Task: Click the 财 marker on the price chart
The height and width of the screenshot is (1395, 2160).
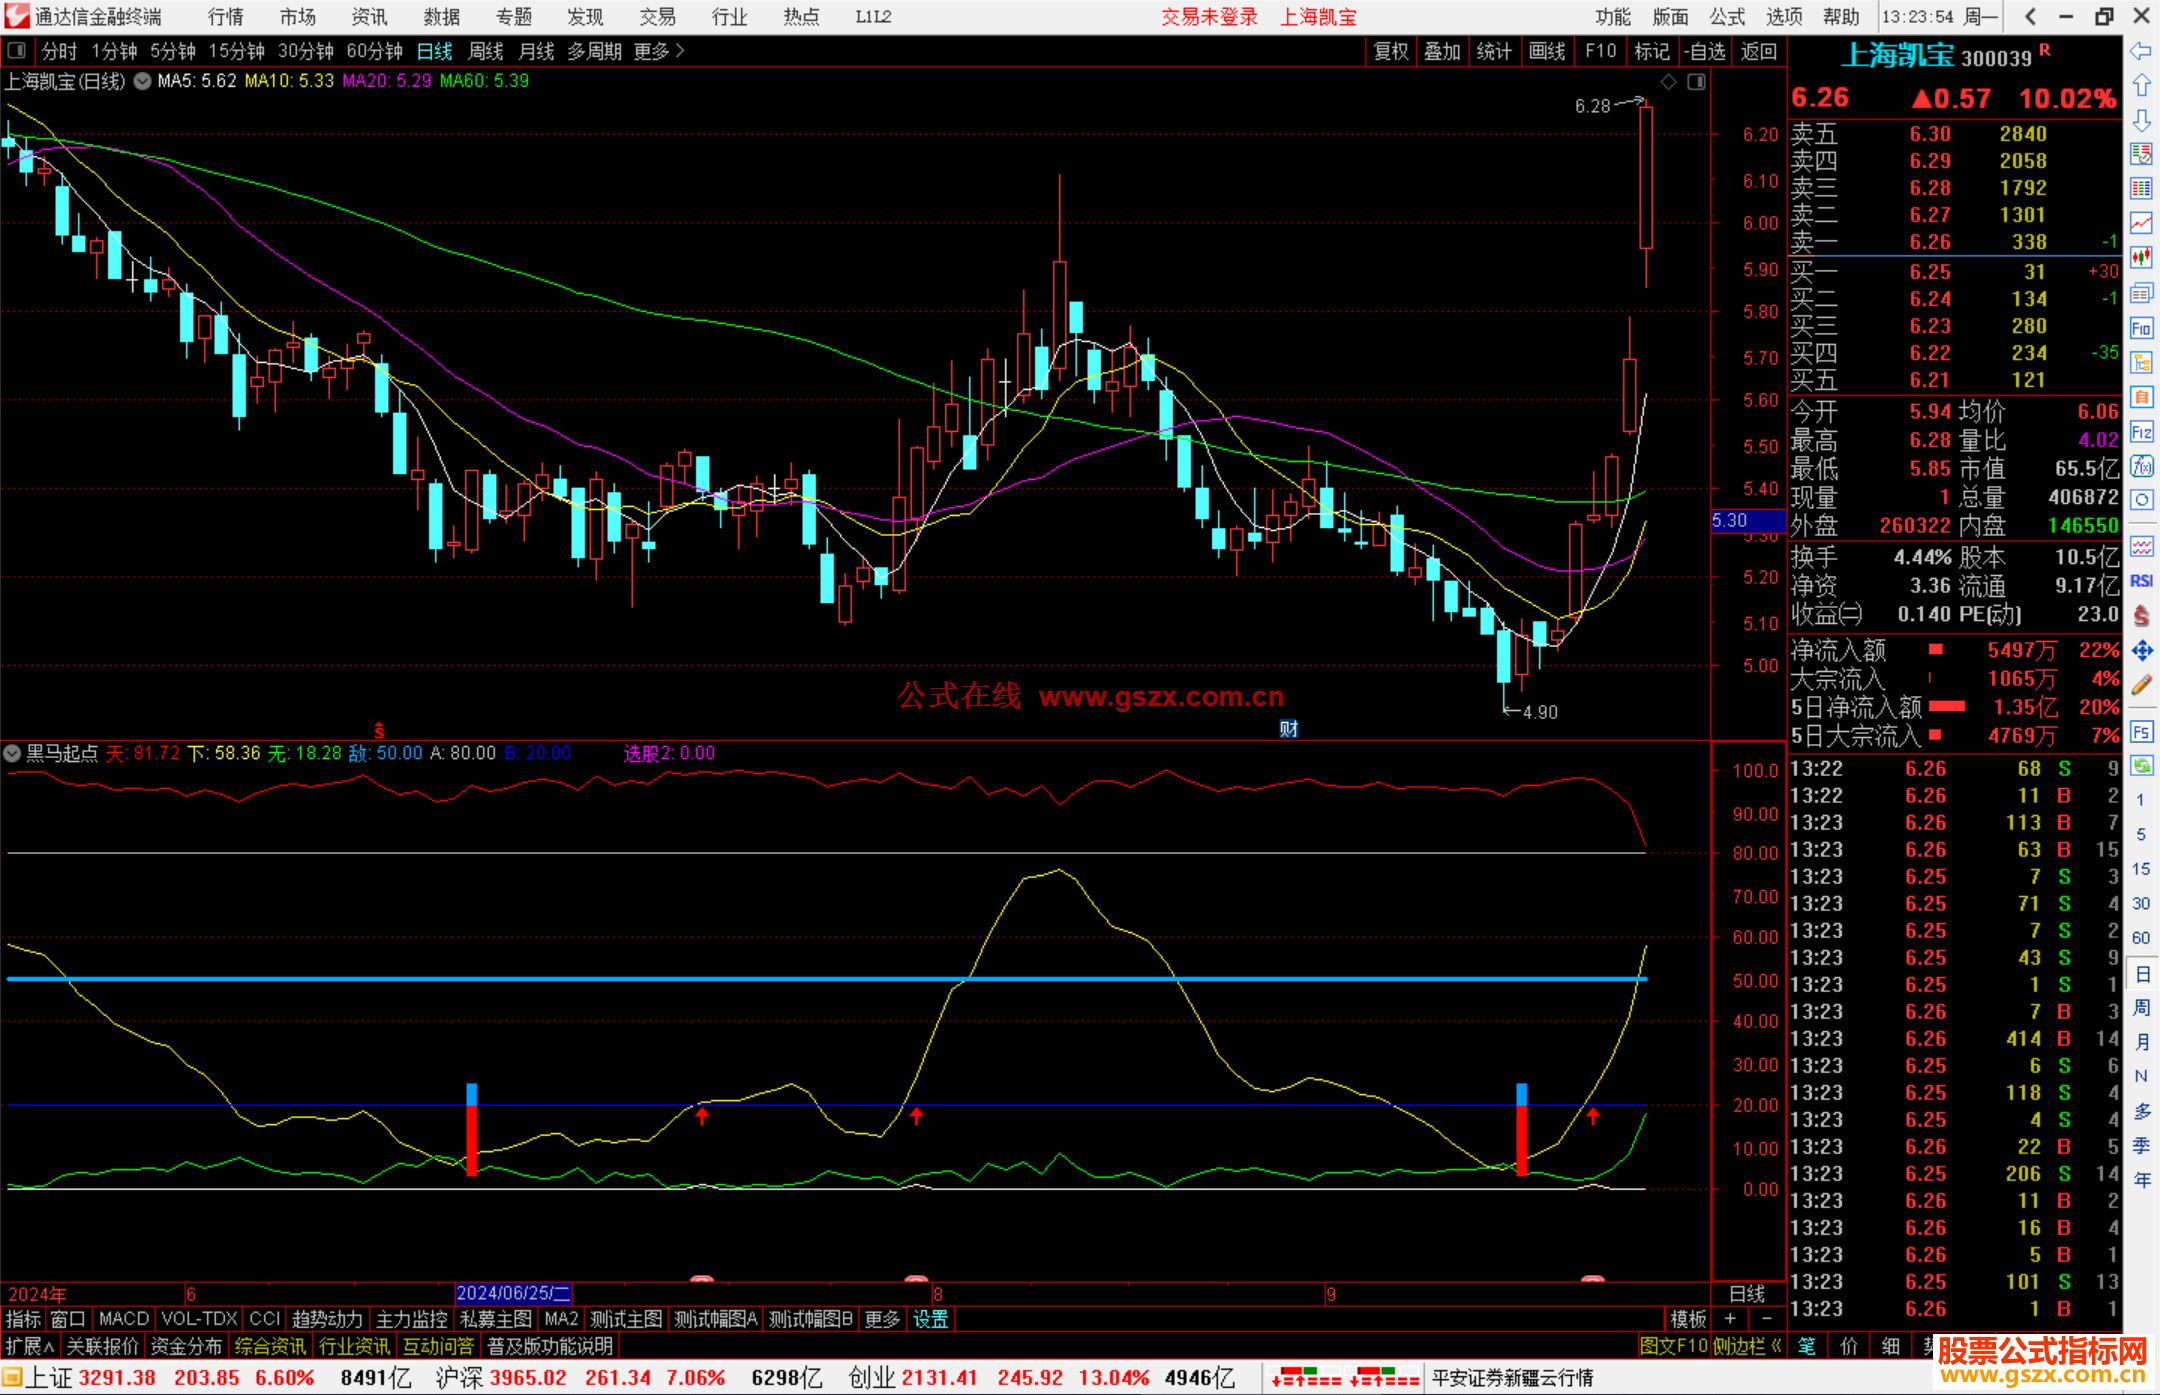Action: [x=1288, y=729]
